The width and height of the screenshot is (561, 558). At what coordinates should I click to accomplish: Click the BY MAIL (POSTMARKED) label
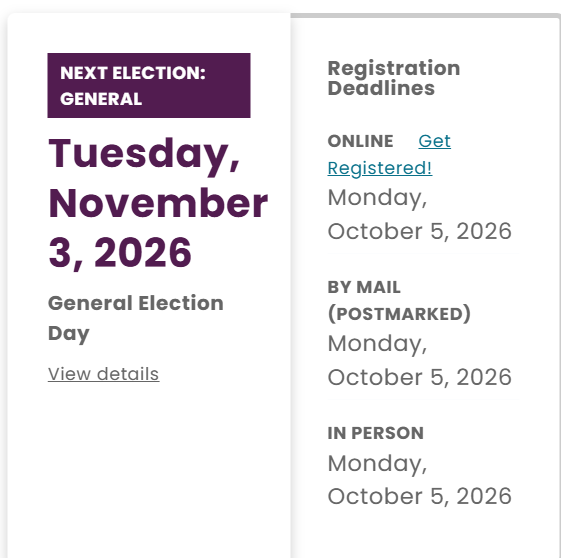[399, 301]
